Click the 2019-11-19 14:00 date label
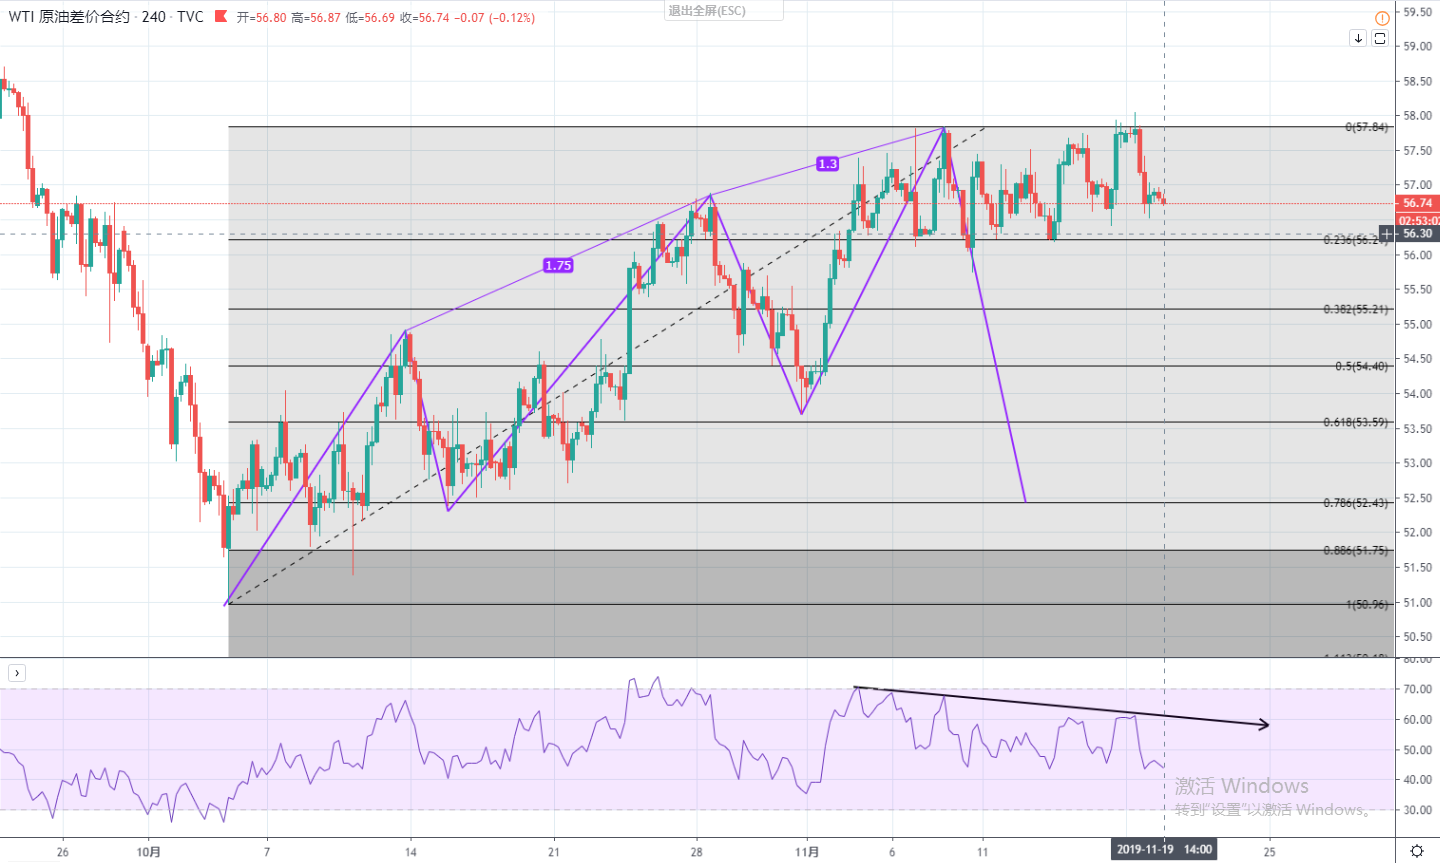Screen dimensions: 1440x863 (1164, 850)
